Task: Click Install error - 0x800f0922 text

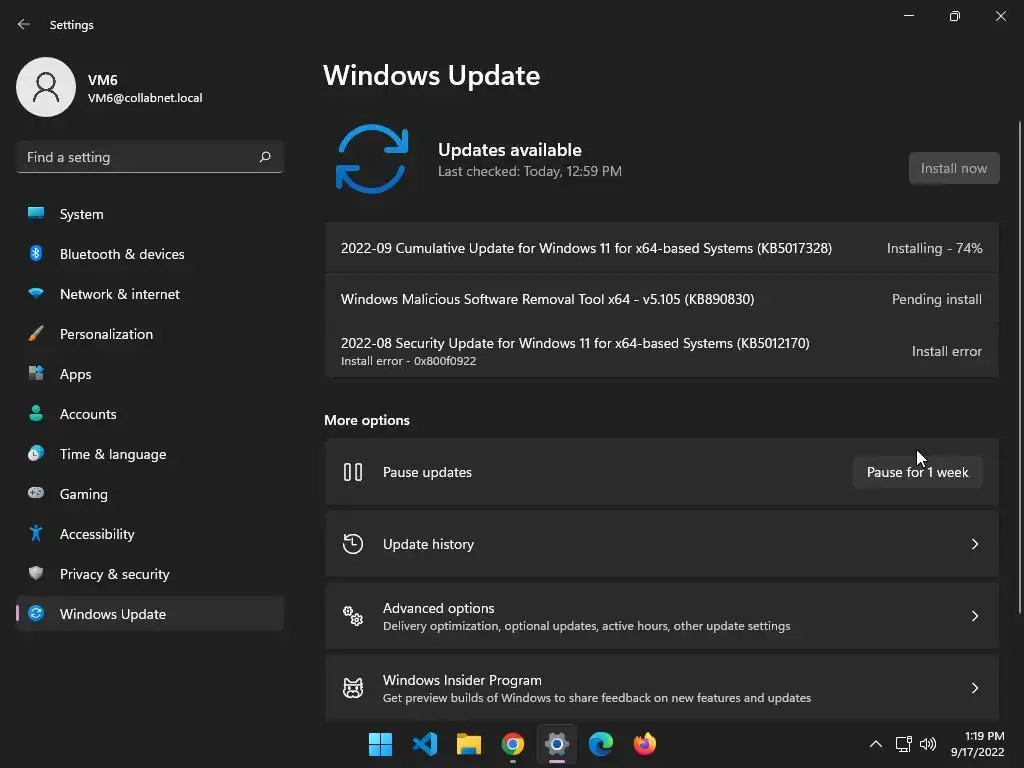Action: pyautogui.click(x=408, y=361)
